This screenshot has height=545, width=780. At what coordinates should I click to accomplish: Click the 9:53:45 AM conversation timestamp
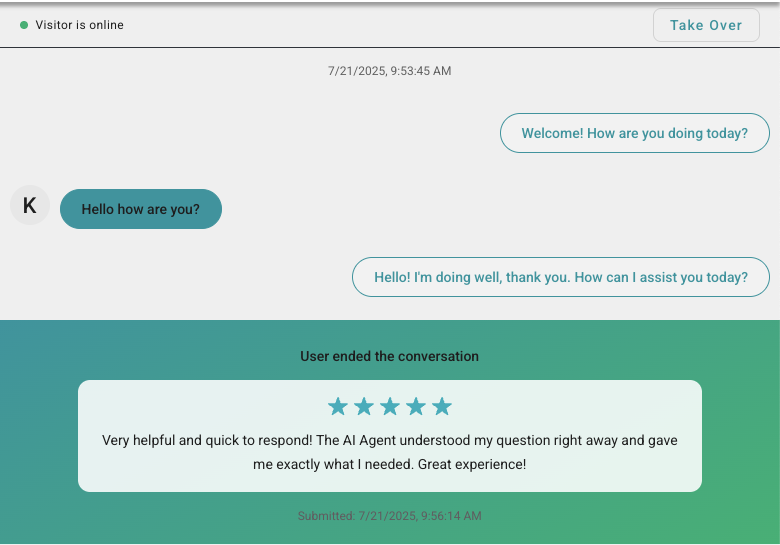point(390,71)
